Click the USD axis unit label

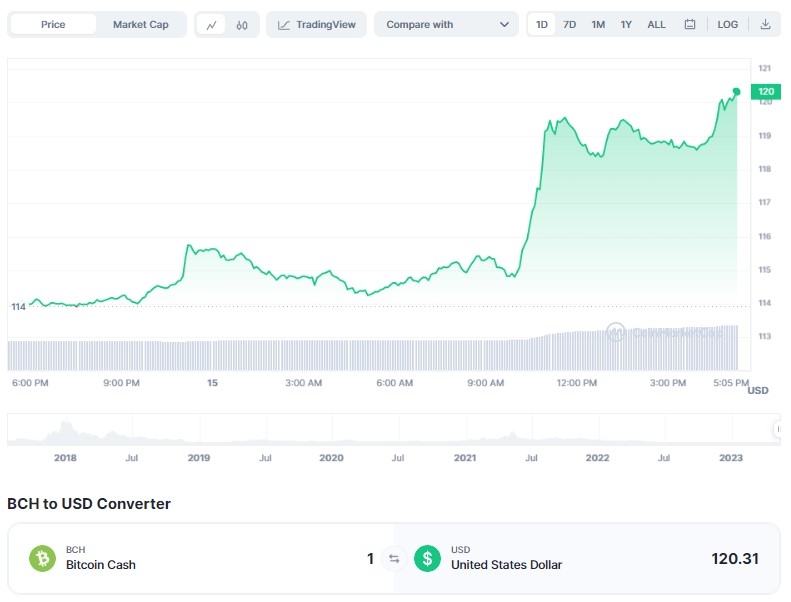(758, 391)
